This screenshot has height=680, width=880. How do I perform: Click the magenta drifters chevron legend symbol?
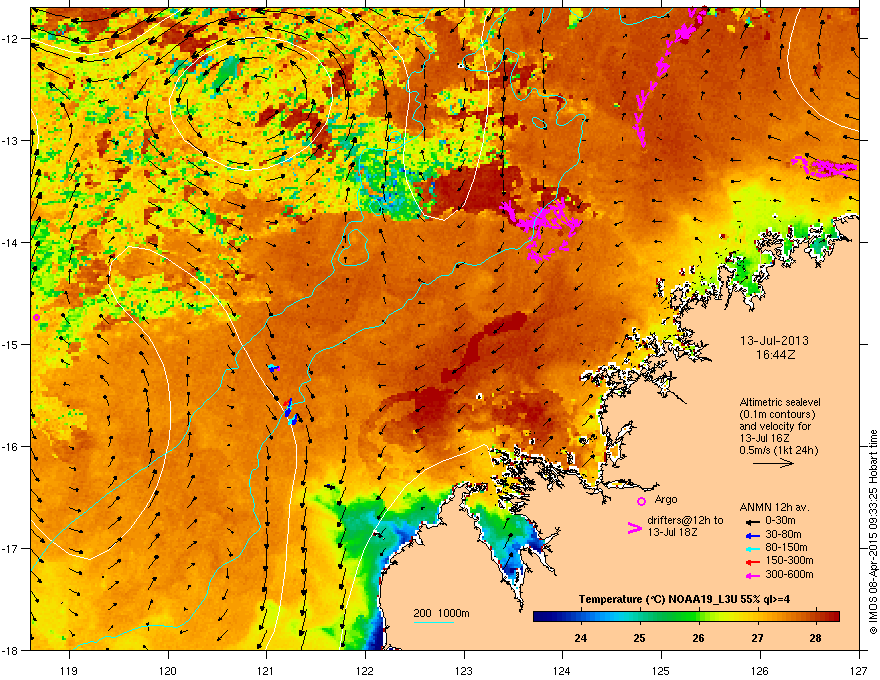[x=634, y=528]
